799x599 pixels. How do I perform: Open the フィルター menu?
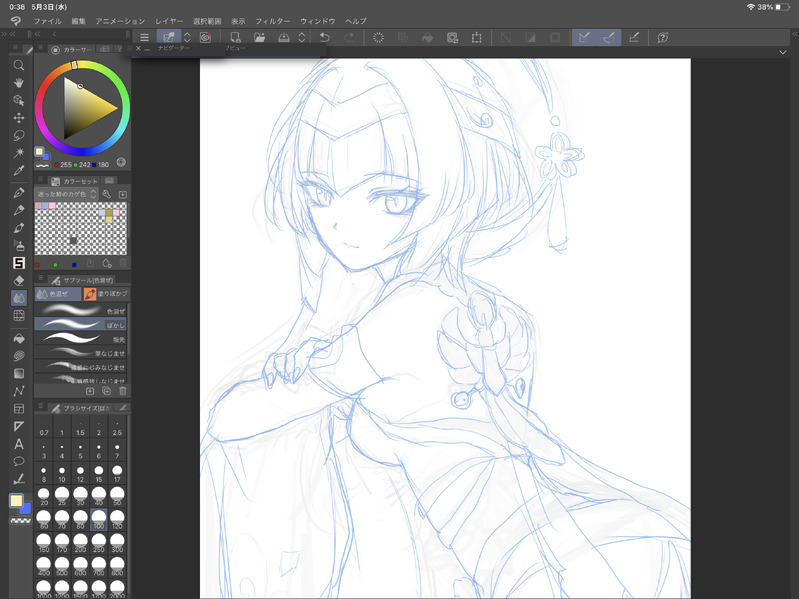tap(273, 21)
